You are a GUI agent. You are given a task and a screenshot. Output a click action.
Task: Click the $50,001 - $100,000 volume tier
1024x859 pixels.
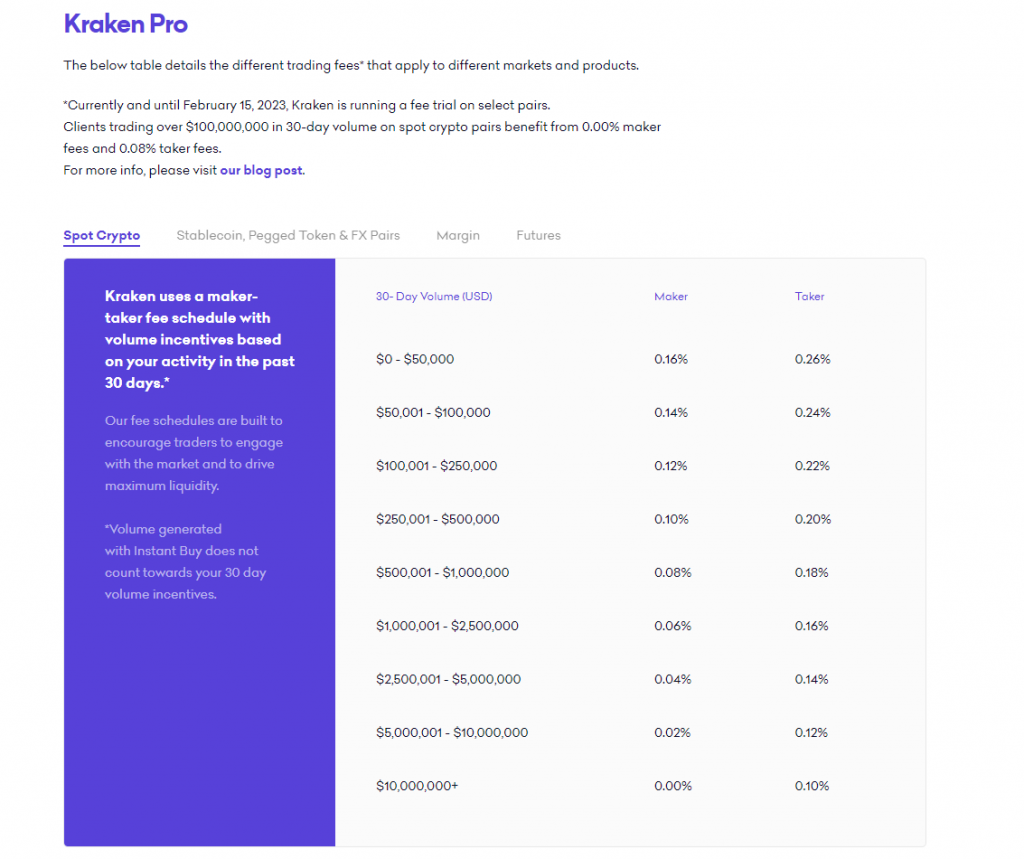click(433, 413)
